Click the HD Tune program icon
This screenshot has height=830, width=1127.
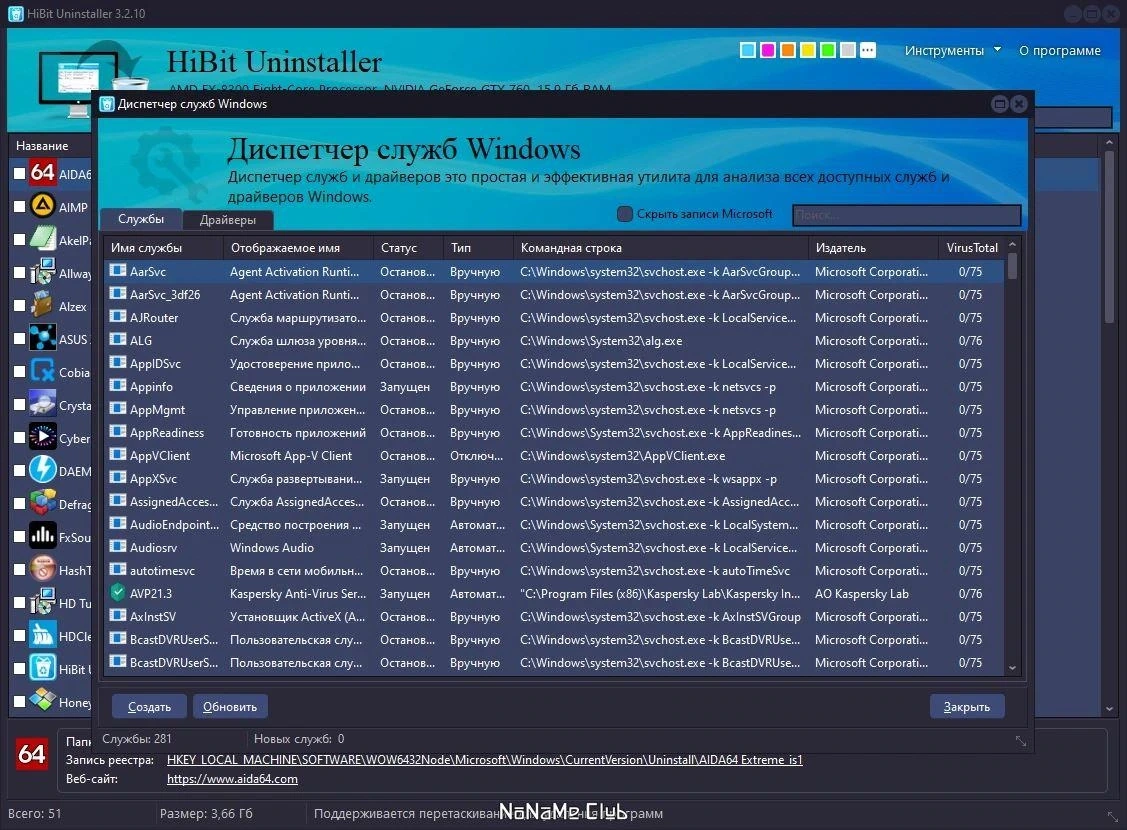42,603
